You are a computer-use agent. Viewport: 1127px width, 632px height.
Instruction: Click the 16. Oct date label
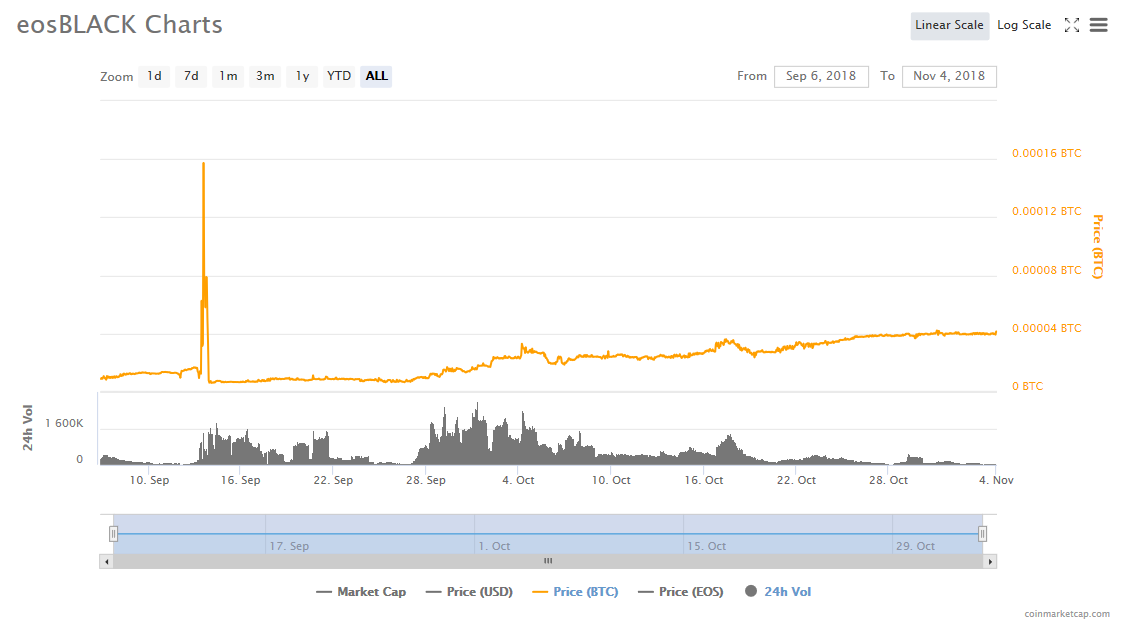pos(704,480)
